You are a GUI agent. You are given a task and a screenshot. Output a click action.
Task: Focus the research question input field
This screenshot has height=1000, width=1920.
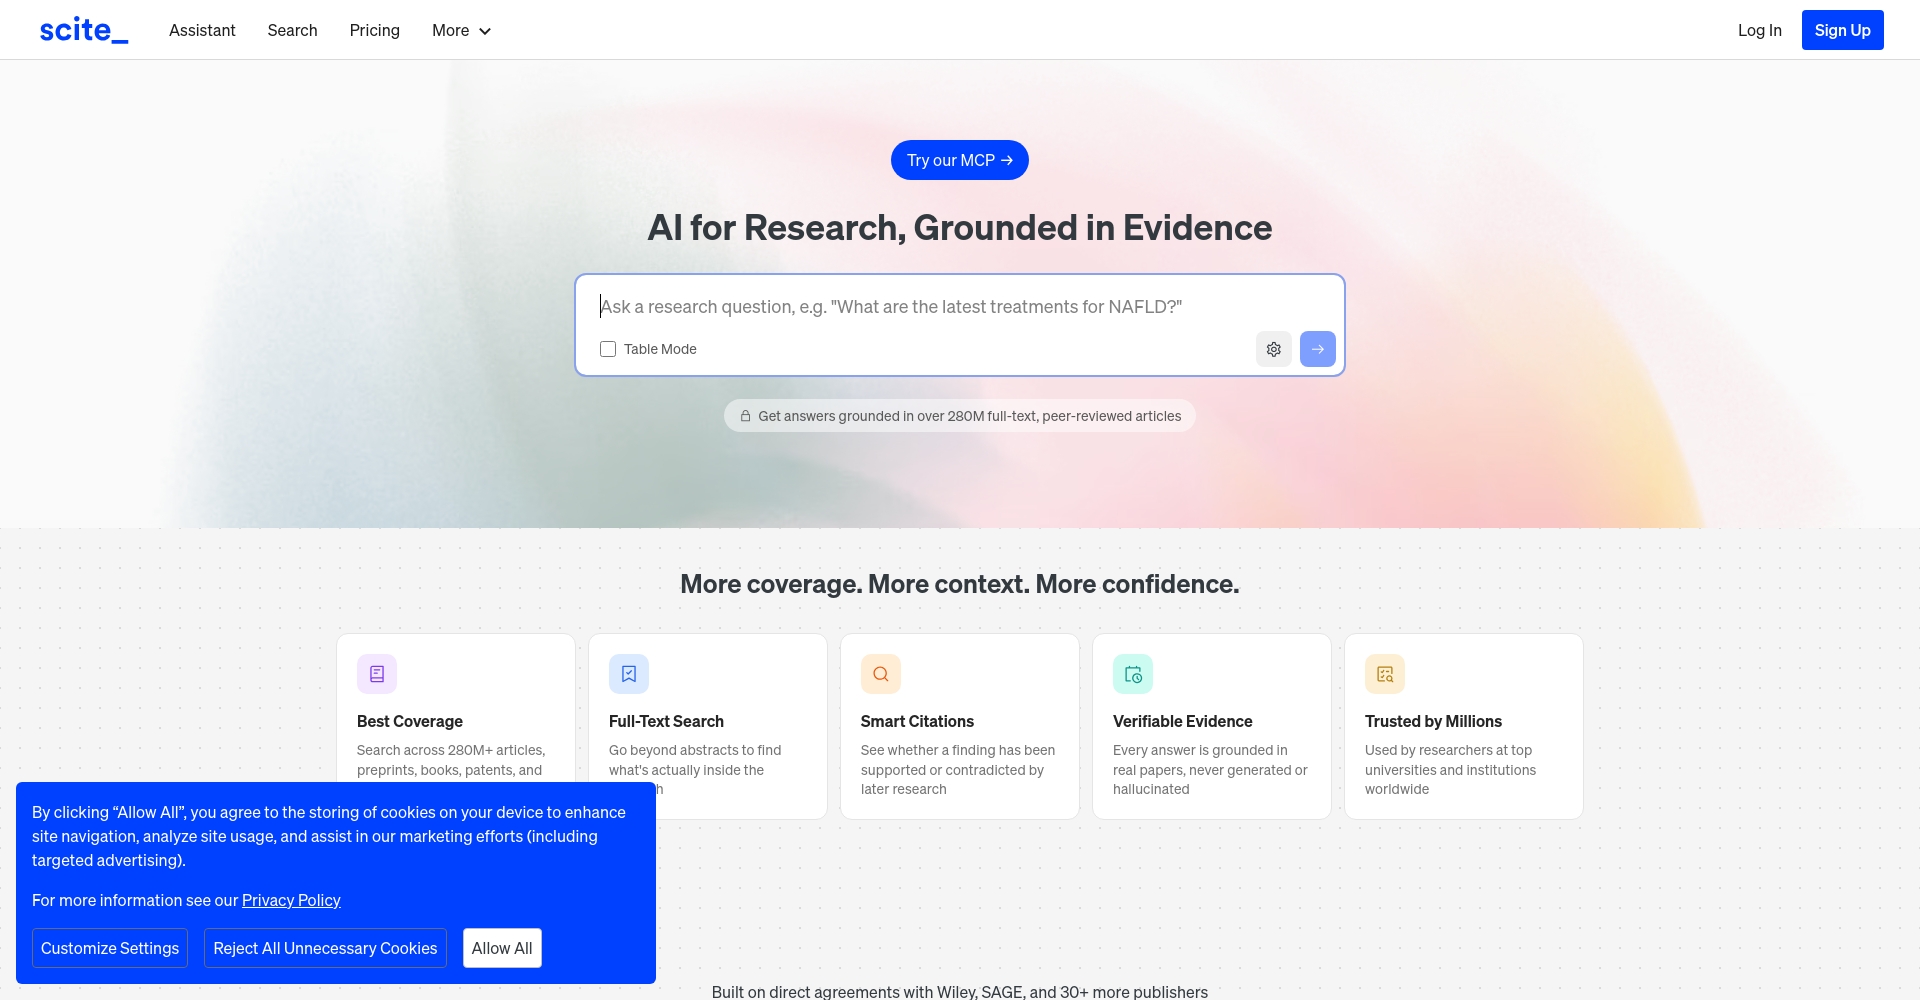[x=958, y=307]
